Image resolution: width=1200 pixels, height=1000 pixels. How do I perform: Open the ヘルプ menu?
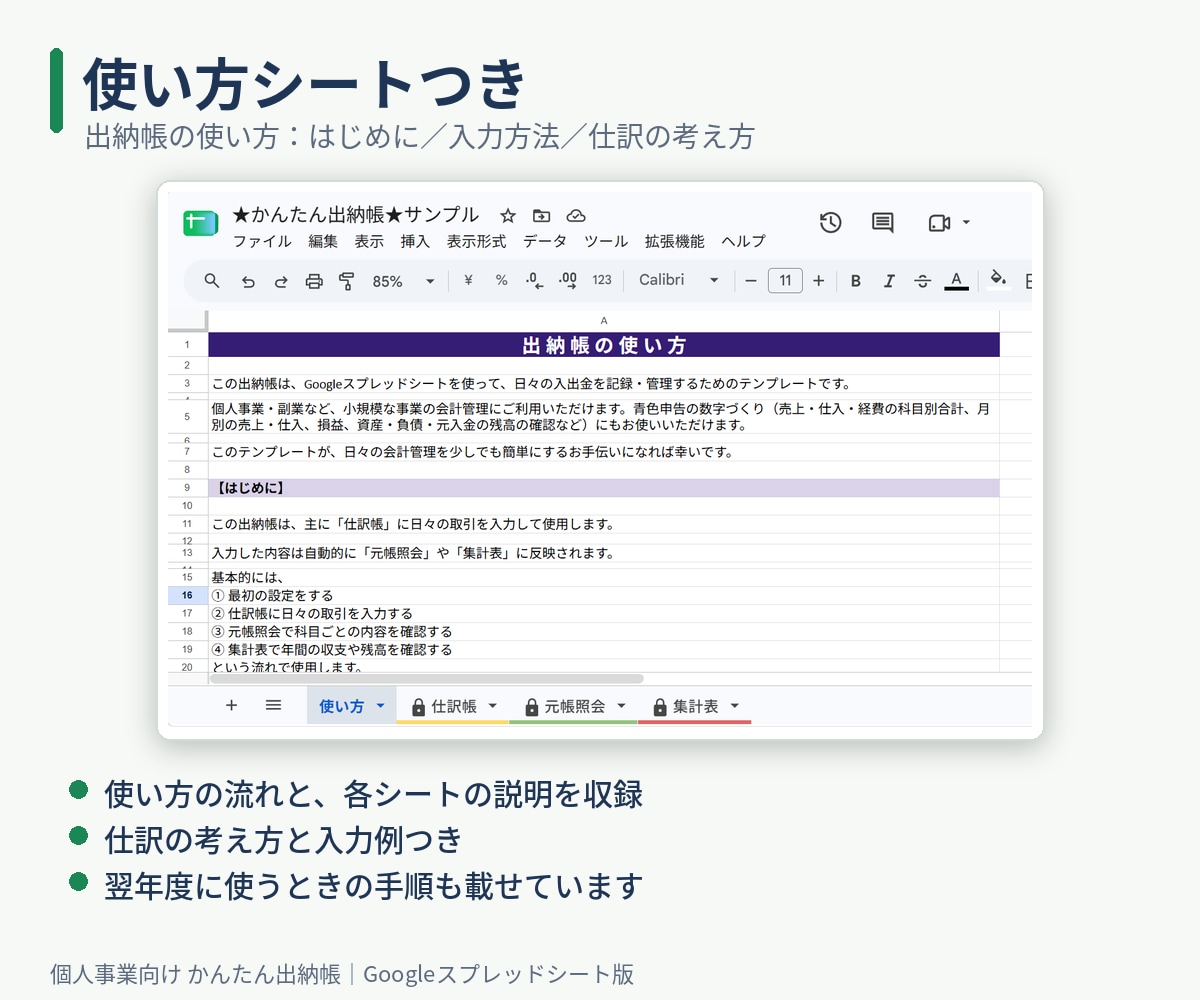pyautogui.click(x=743, y=242)
